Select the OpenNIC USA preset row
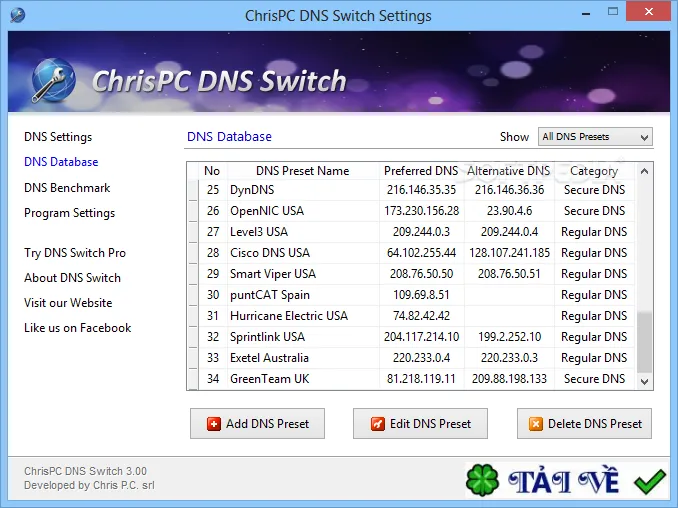 (x=411, y=211)
